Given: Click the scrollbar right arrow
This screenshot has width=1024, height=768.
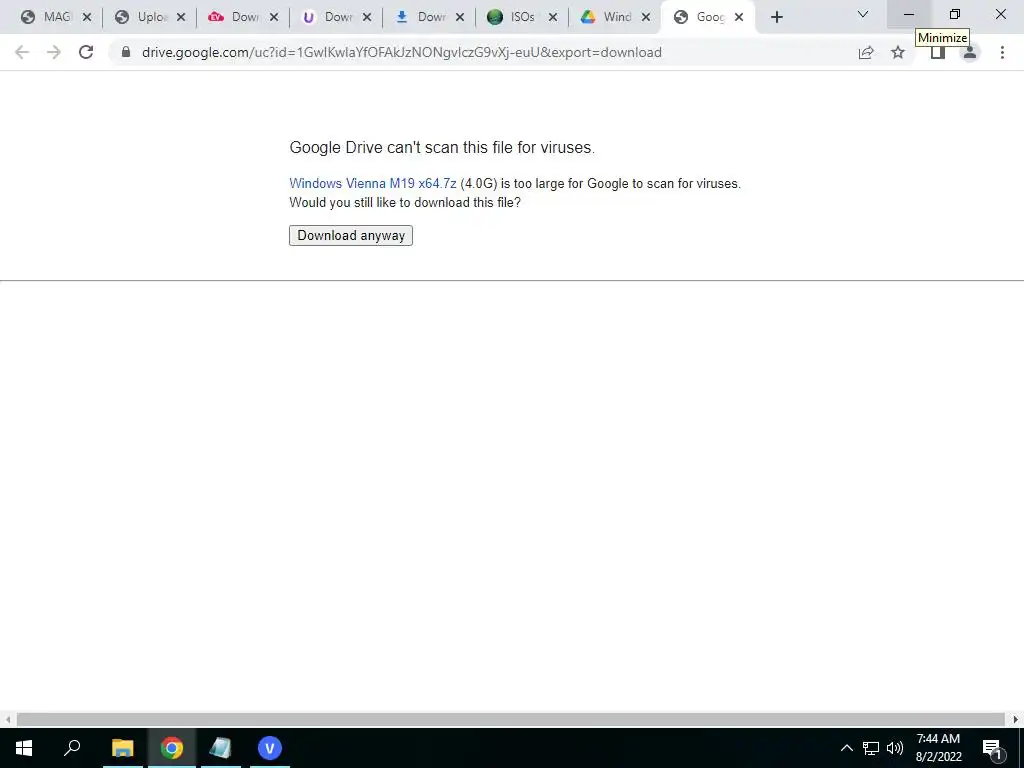Looking at the screenshot, I should click(x=1016, y=720).
